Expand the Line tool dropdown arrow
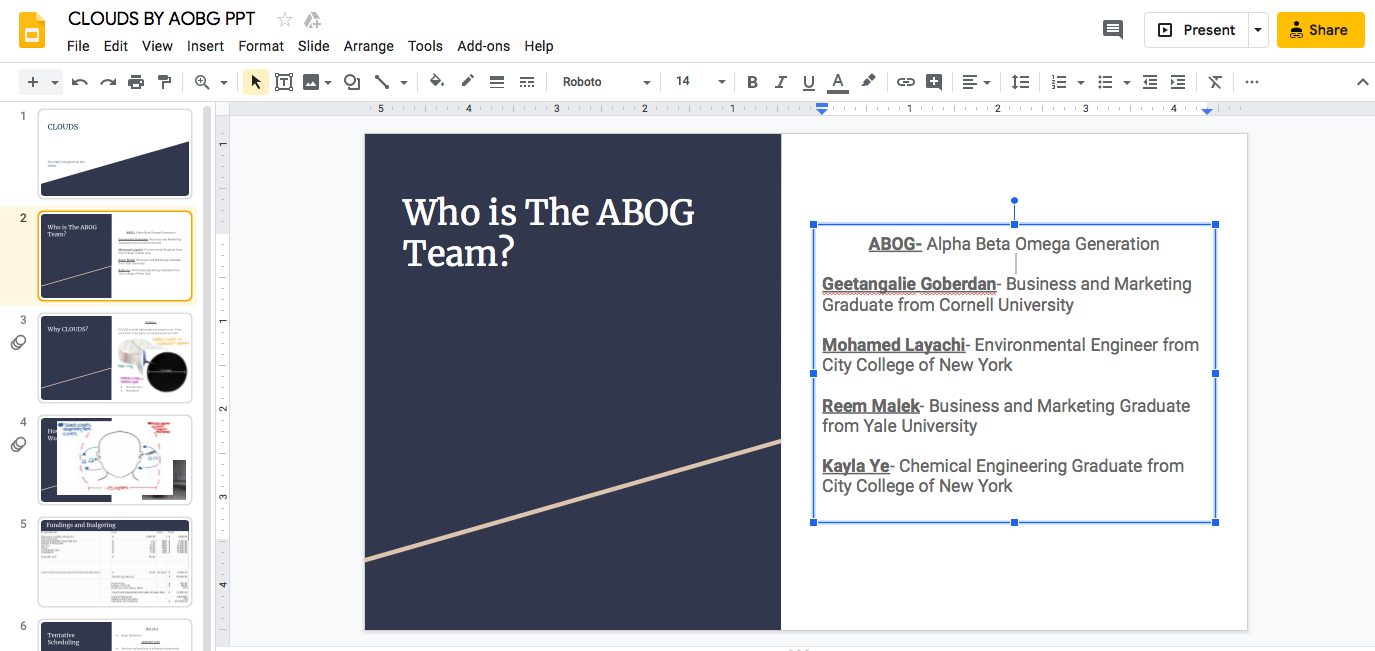 point(404,82)
